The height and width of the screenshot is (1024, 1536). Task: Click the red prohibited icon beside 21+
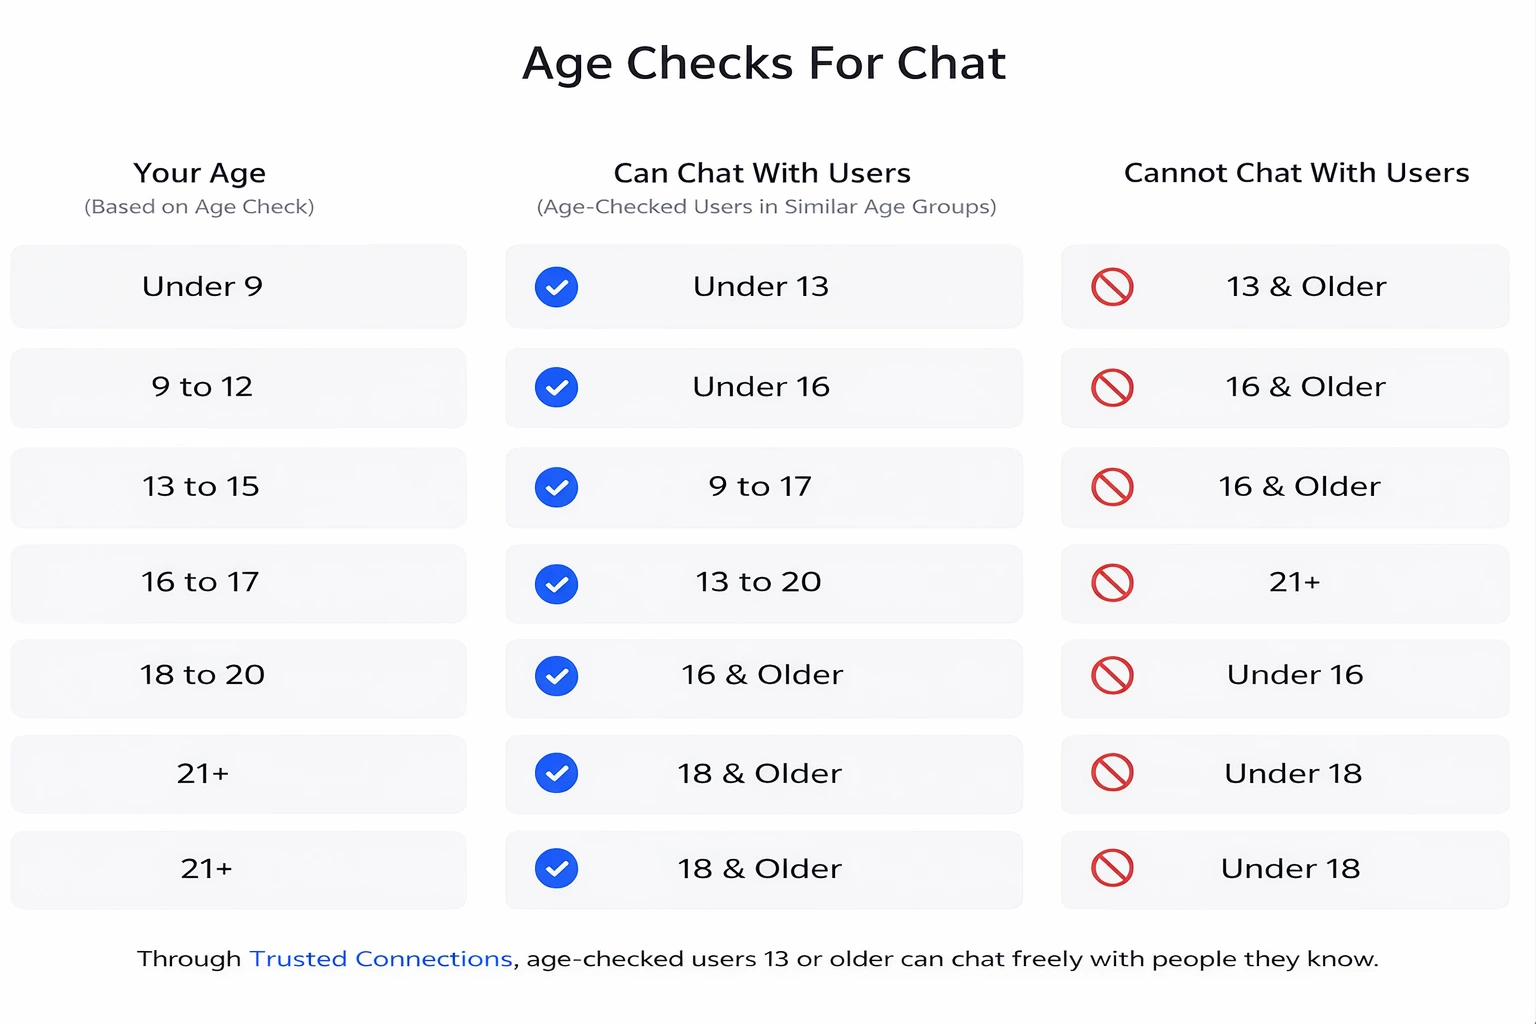[1112, 583]
